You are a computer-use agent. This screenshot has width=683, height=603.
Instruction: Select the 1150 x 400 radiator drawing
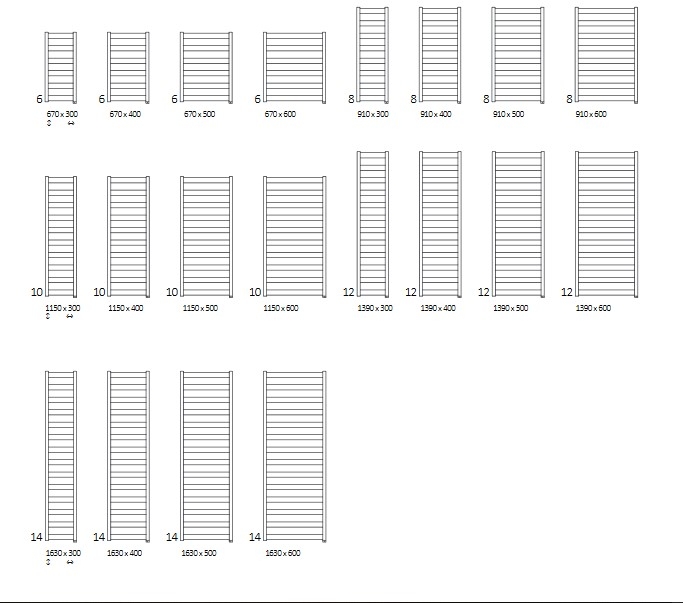128,237
